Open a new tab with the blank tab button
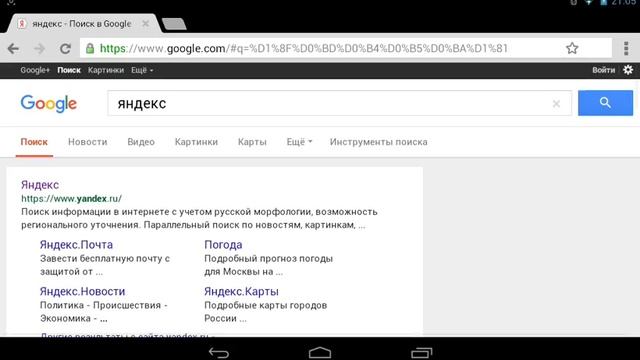 click(x=174, y=24)
